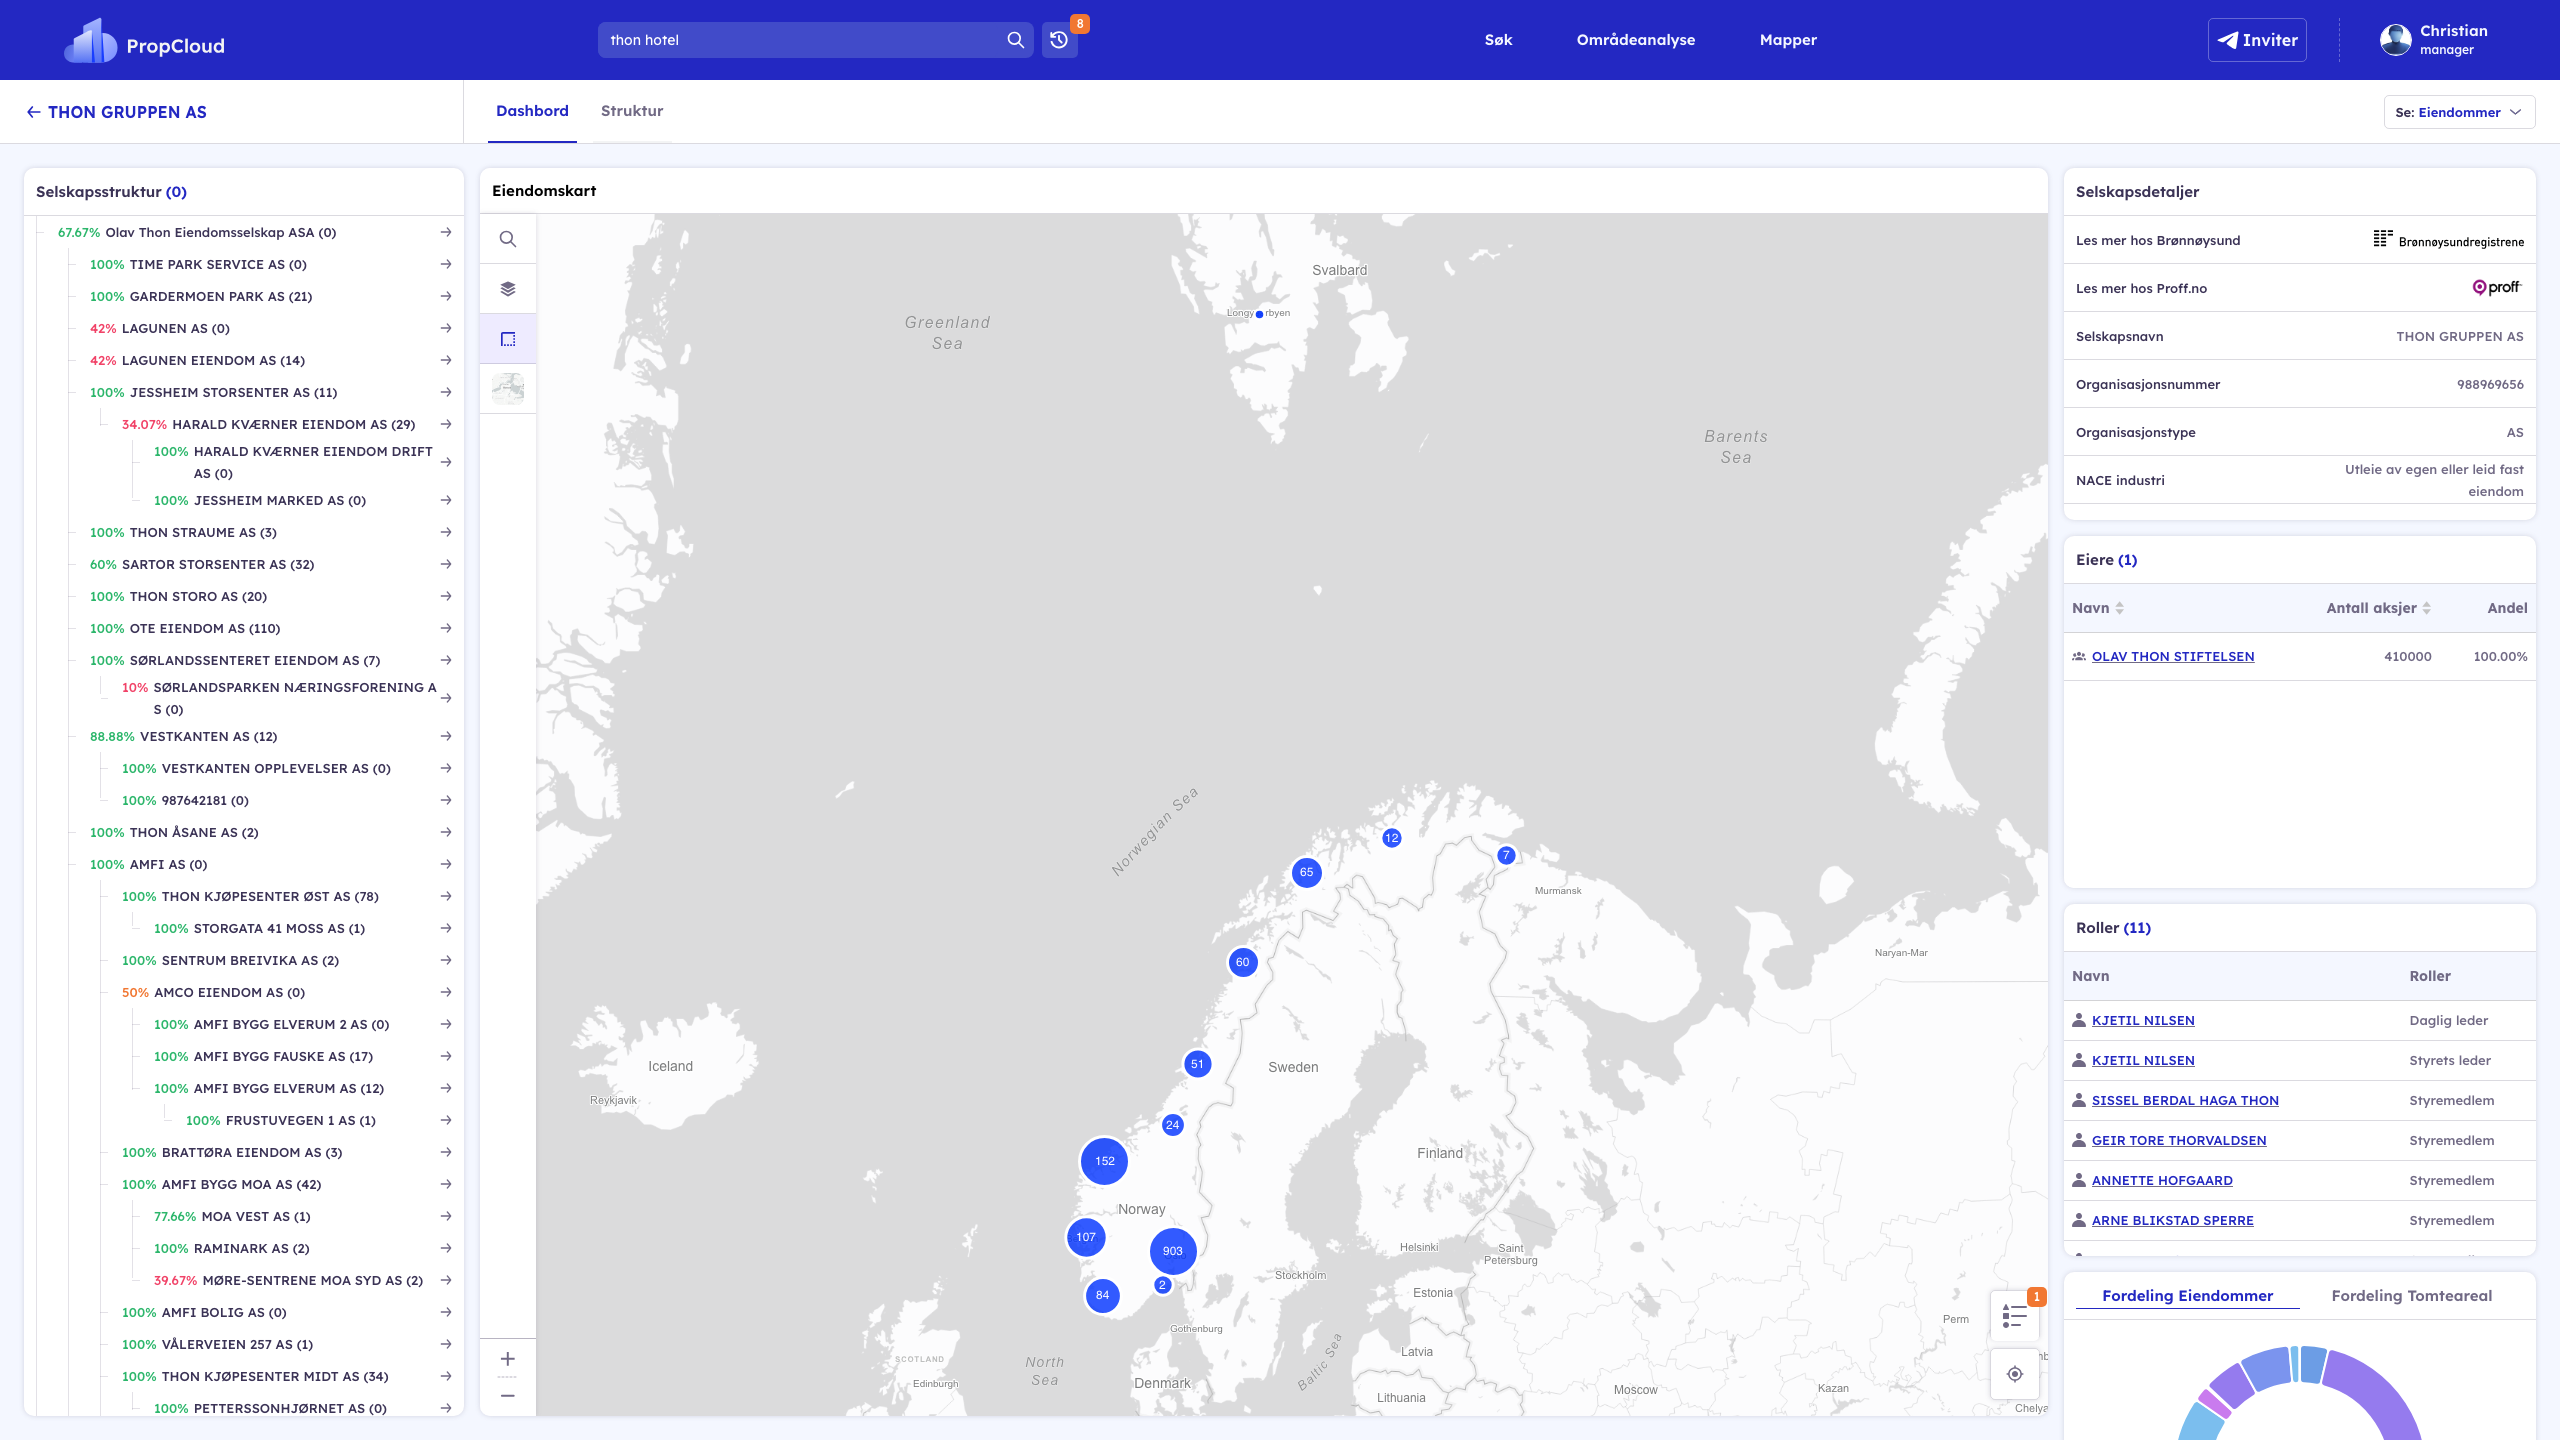Select HARALD KVÆRNER EIENDOM AS (29) row
2560x1440 pixels.
(x=293, y=424)
